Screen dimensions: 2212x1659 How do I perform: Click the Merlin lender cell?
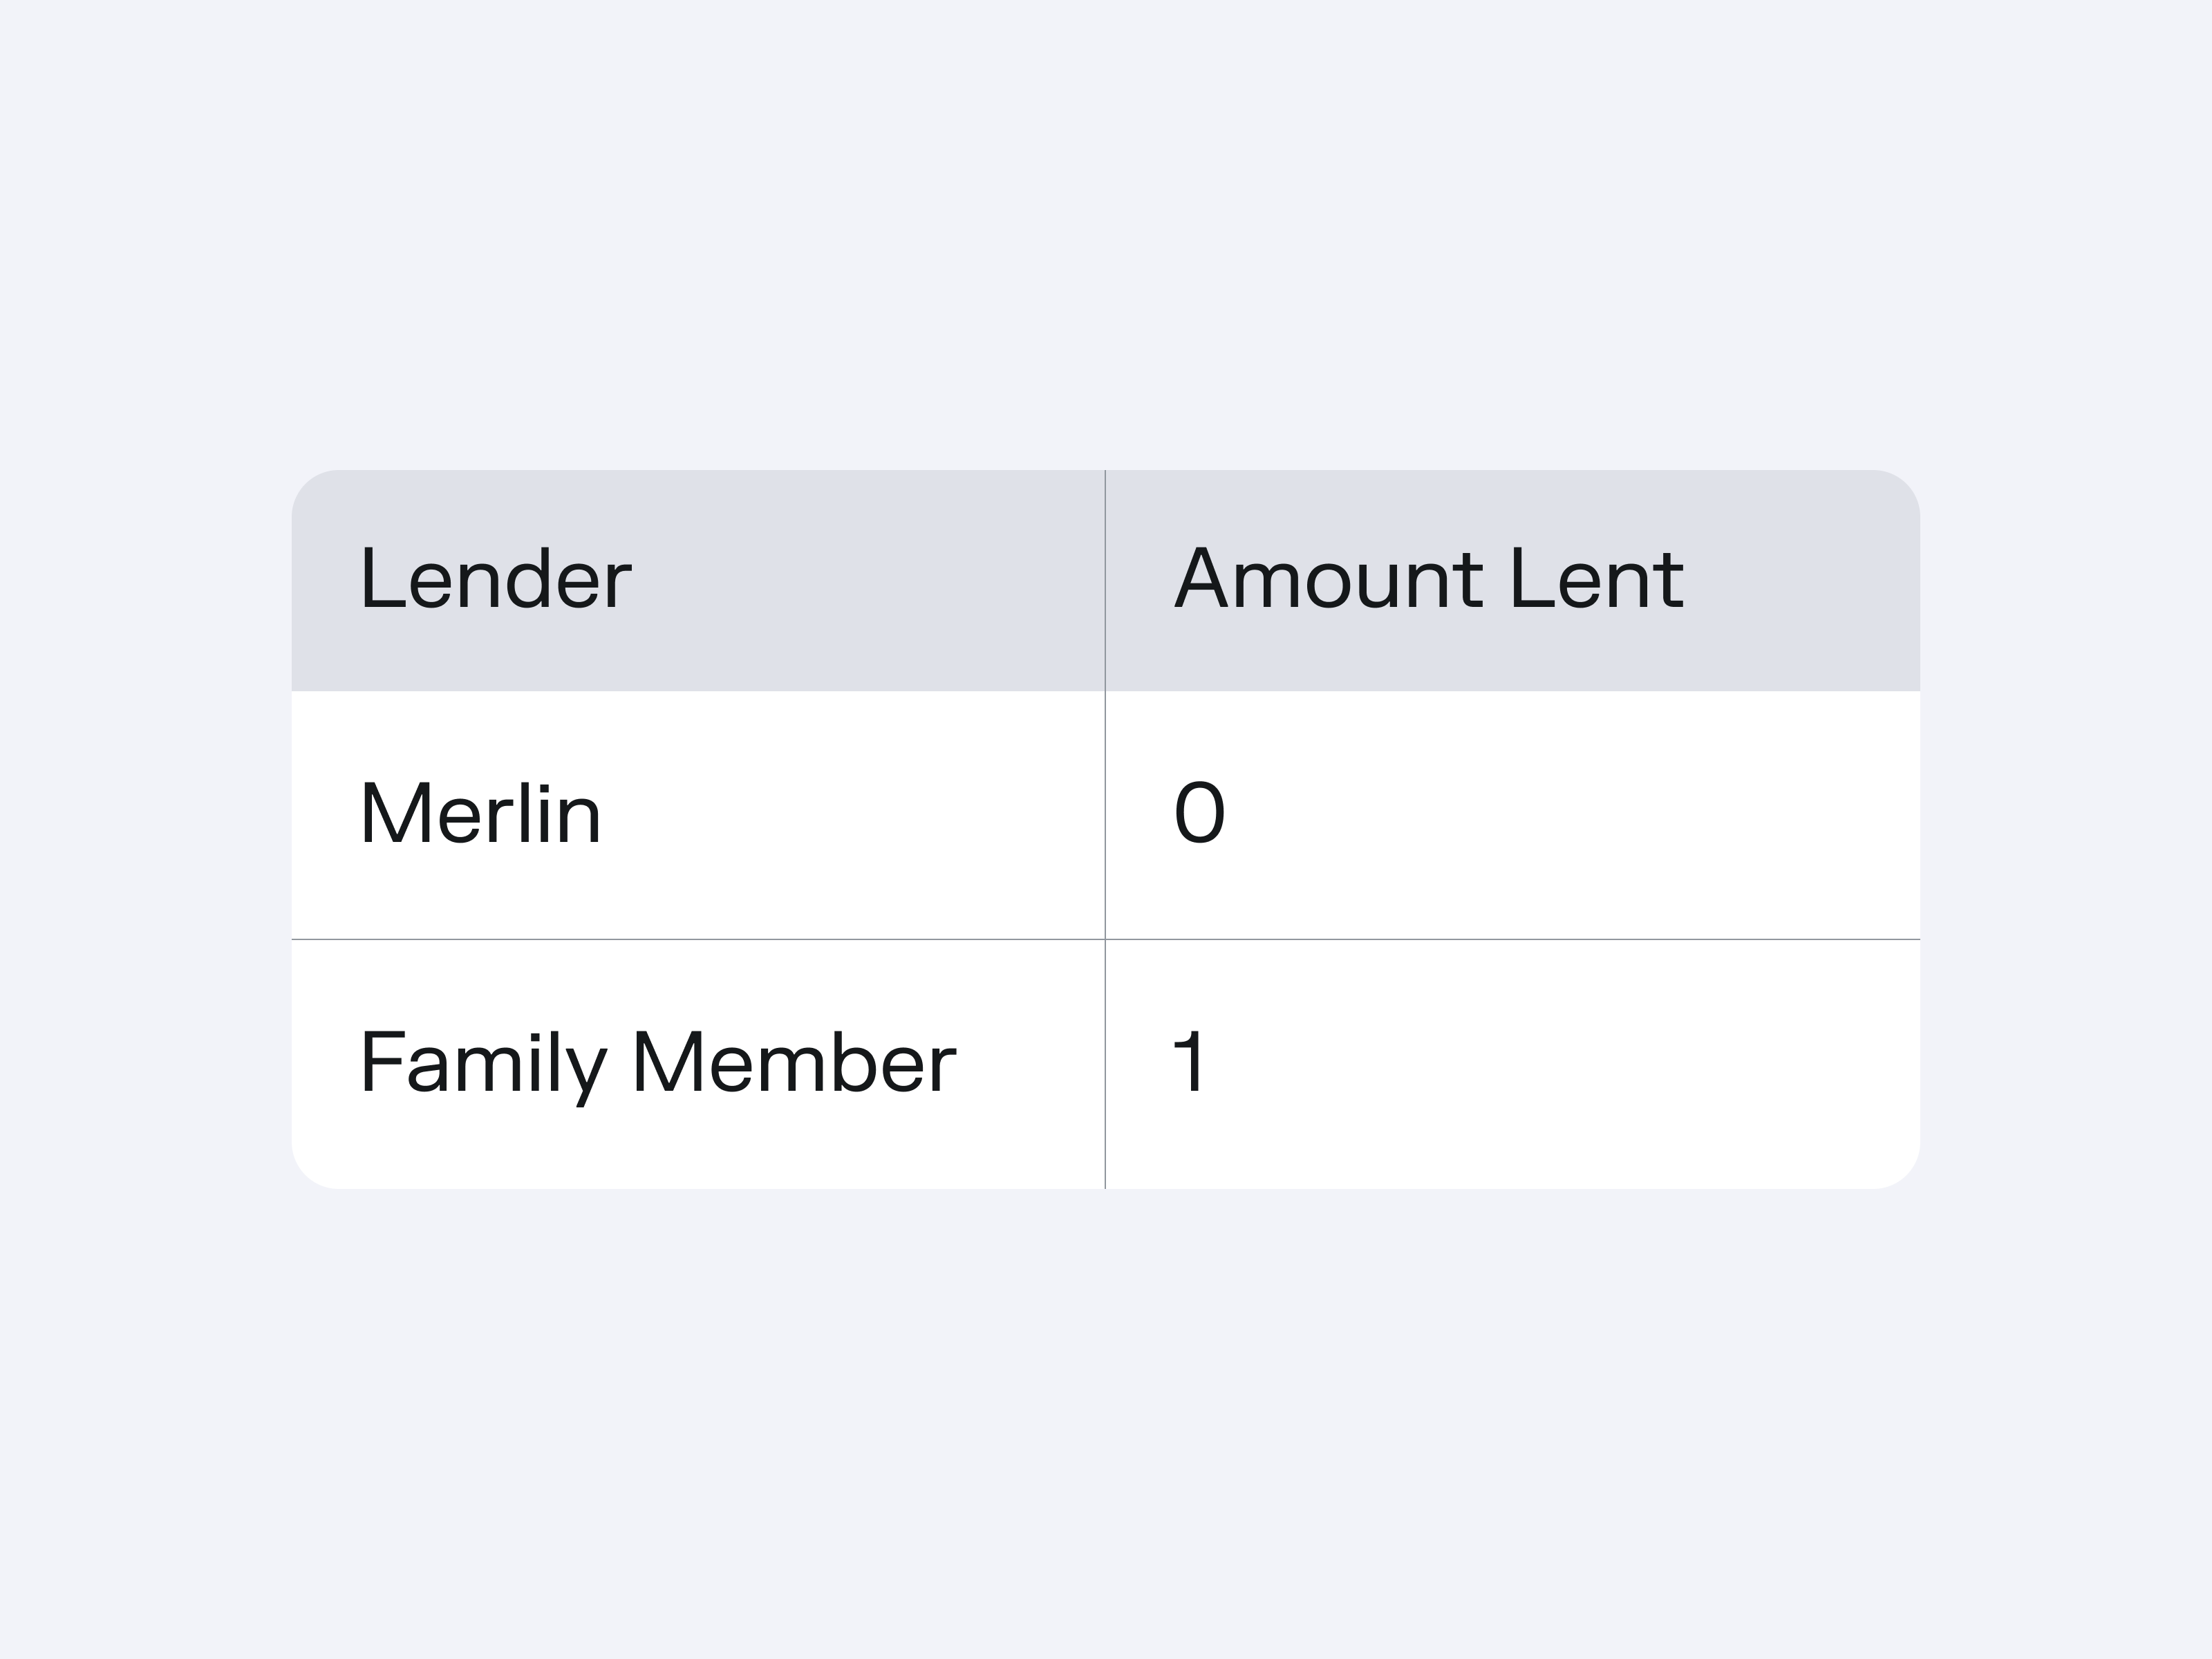(480, 814)
